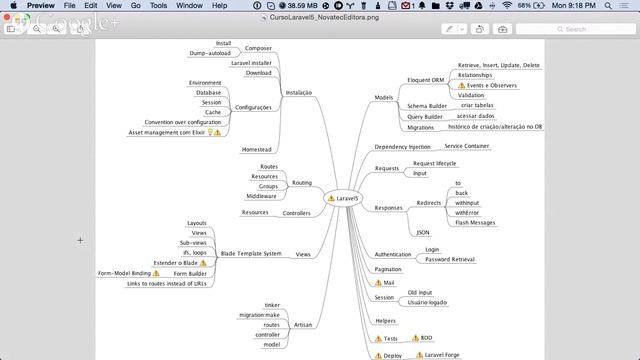Open the File menu

[x=69, y=6]
